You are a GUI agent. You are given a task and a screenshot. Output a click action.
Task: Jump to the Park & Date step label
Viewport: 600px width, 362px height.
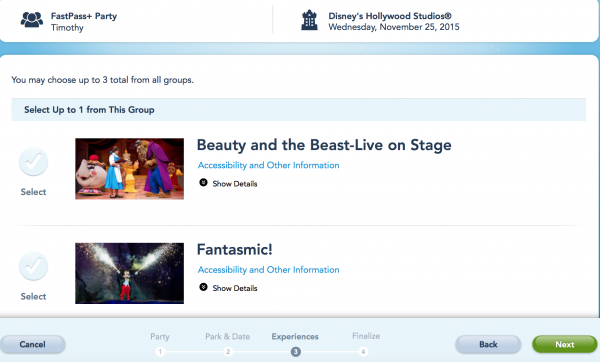coord(227,336)
